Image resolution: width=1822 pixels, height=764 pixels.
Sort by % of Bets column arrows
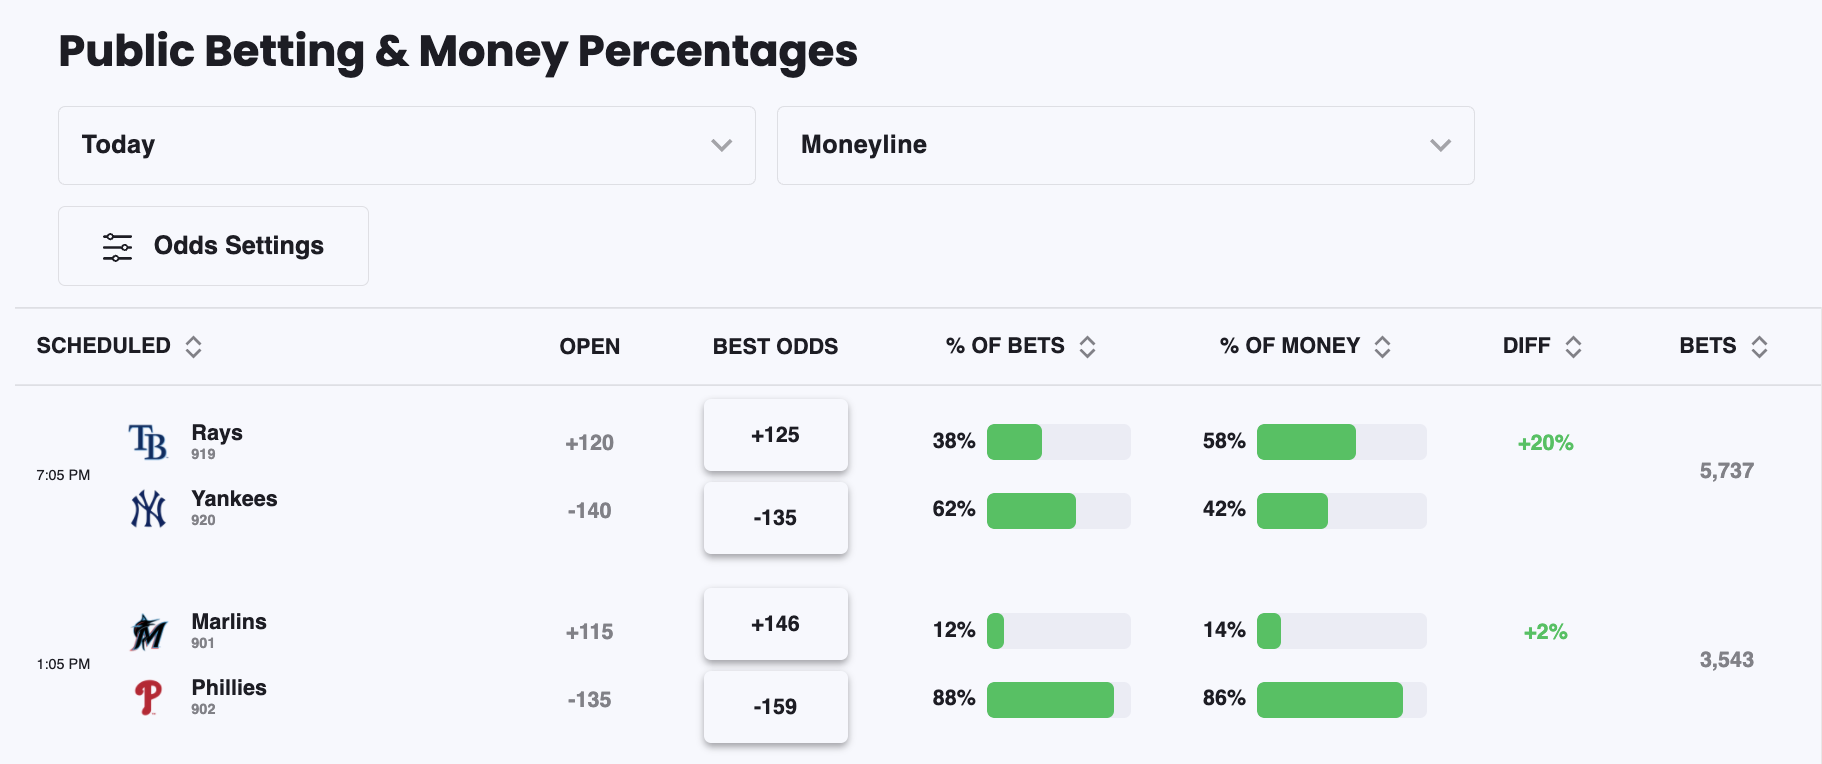1088,347
